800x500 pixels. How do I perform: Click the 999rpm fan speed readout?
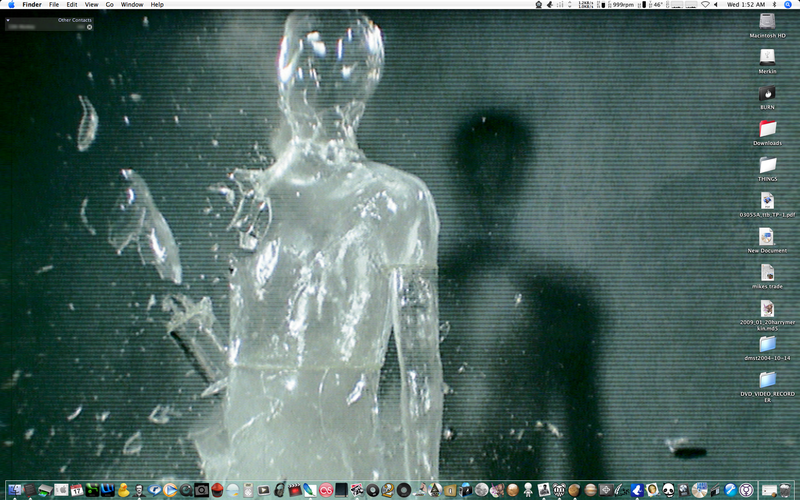(623, 5)
